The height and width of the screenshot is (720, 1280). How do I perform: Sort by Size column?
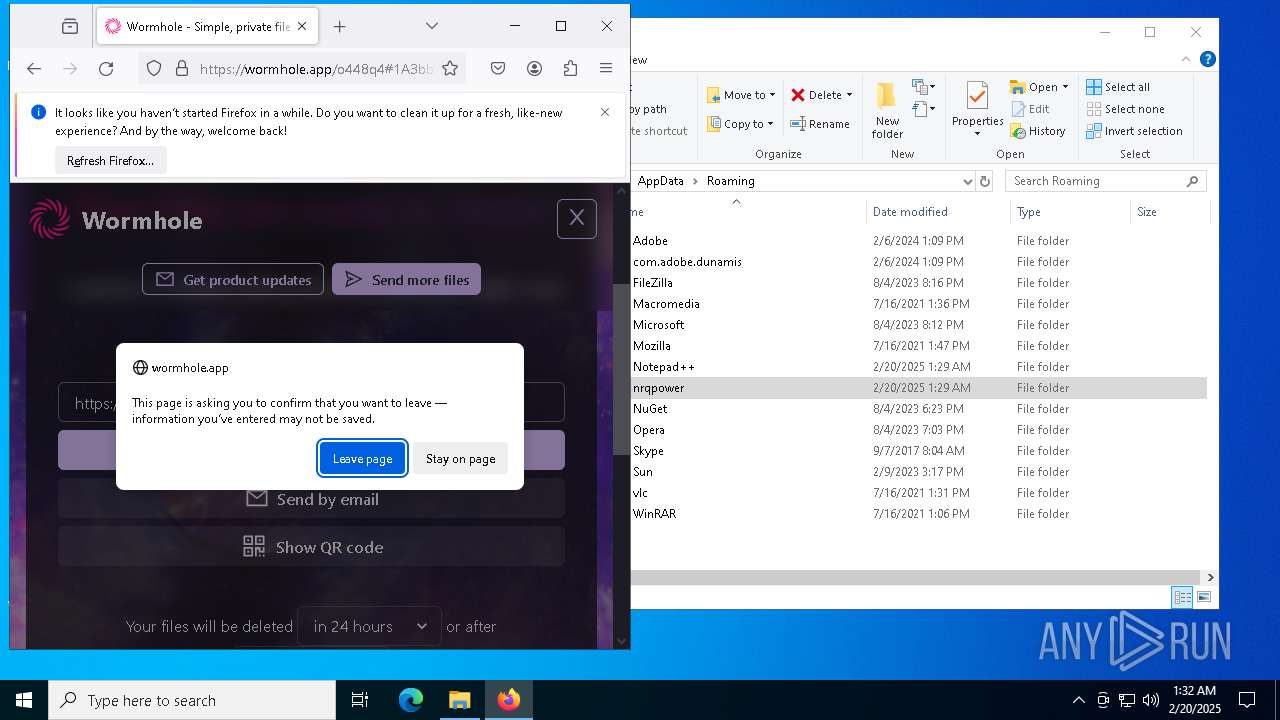coord(1170,212)
